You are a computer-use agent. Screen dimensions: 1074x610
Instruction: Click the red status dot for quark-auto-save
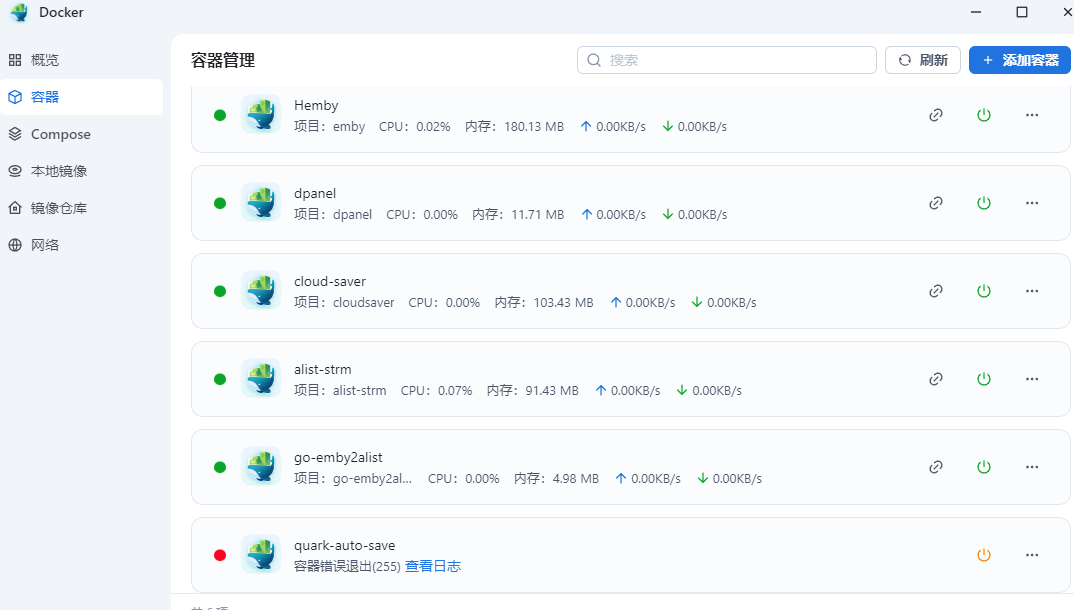coord(220,555)
